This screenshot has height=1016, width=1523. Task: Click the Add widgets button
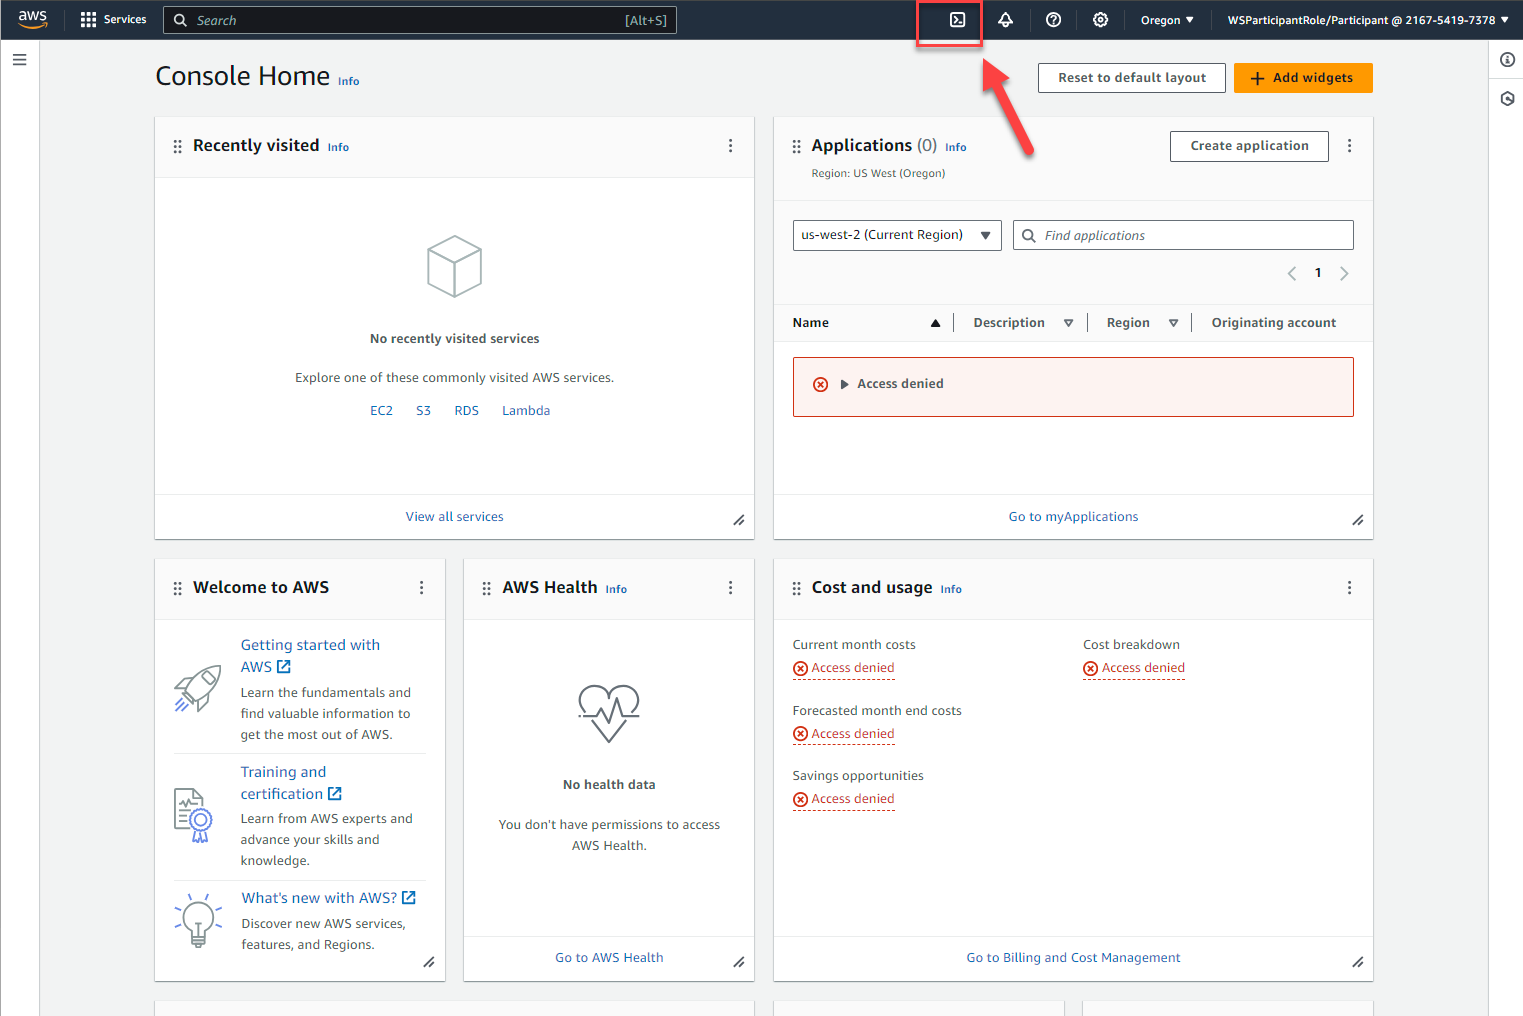[x=1303, y=78]
